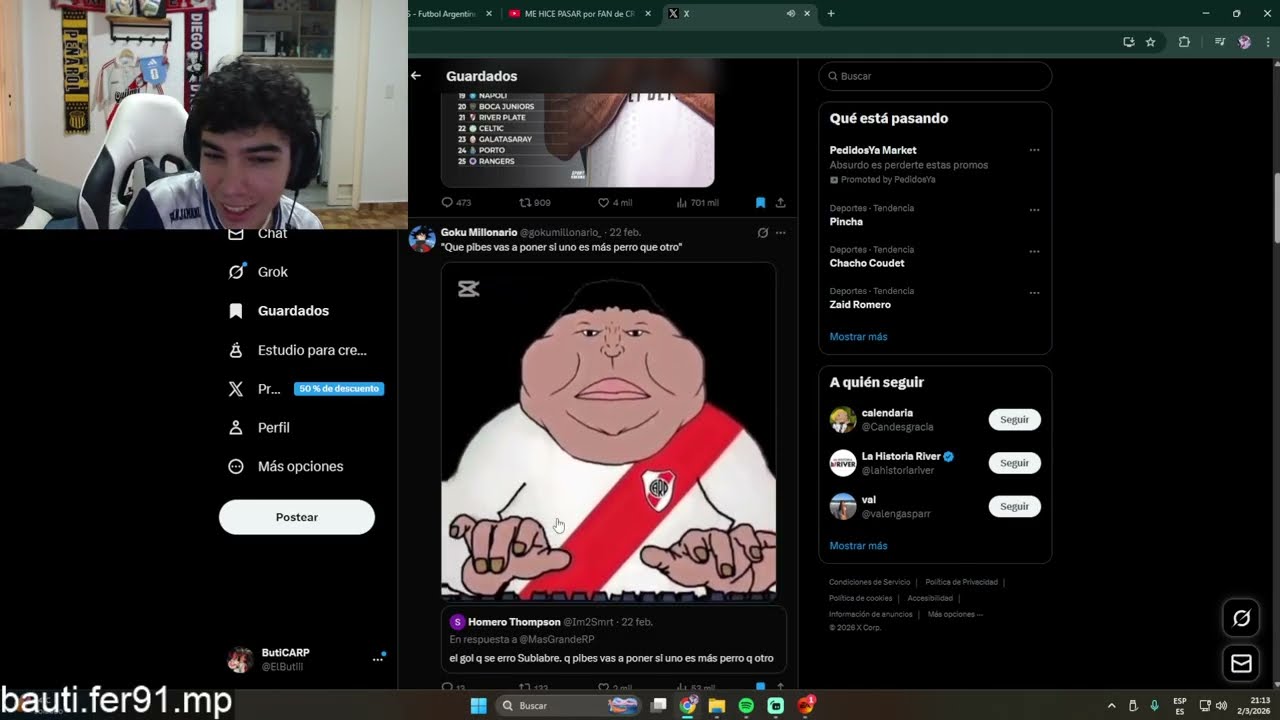Click the Postear button
Image resolution: width=1280 pixels, height=720 pixels.
coord(297,517)
